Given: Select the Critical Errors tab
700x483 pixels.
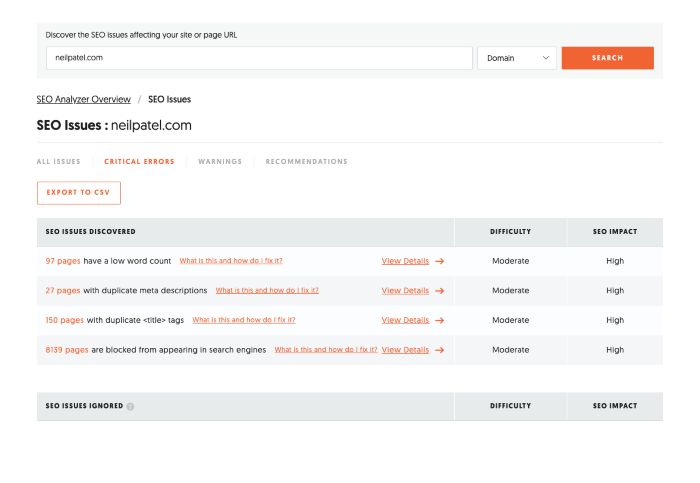Looking at the screenshot, I should pos(139,162).
